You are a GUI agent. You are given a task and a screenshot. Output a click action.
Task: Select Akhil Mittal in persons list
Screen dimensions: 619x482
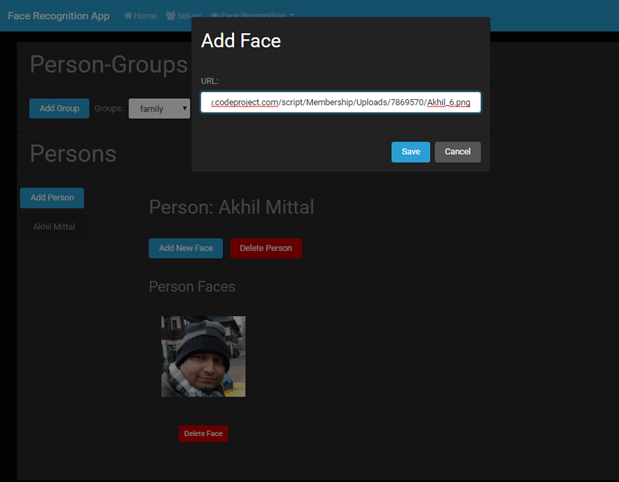pyautogui.click(x=54, y=227)
